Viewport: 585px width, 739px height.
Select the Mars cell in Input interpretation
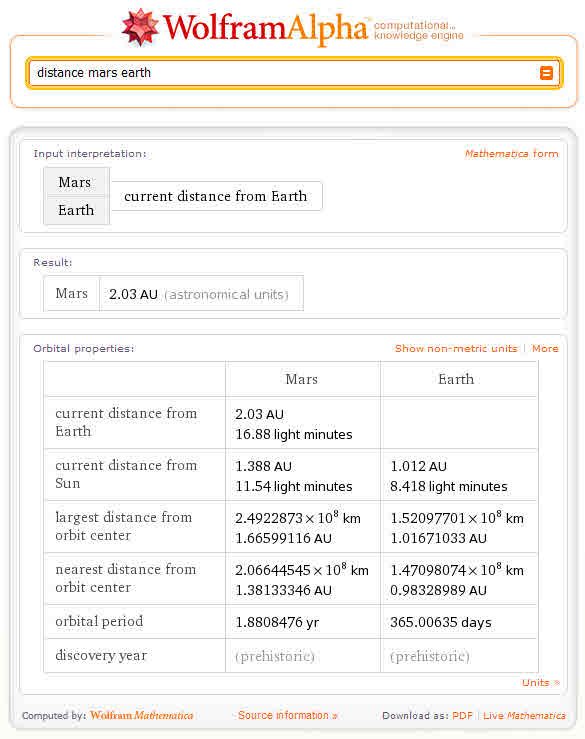tap(76, 182)
